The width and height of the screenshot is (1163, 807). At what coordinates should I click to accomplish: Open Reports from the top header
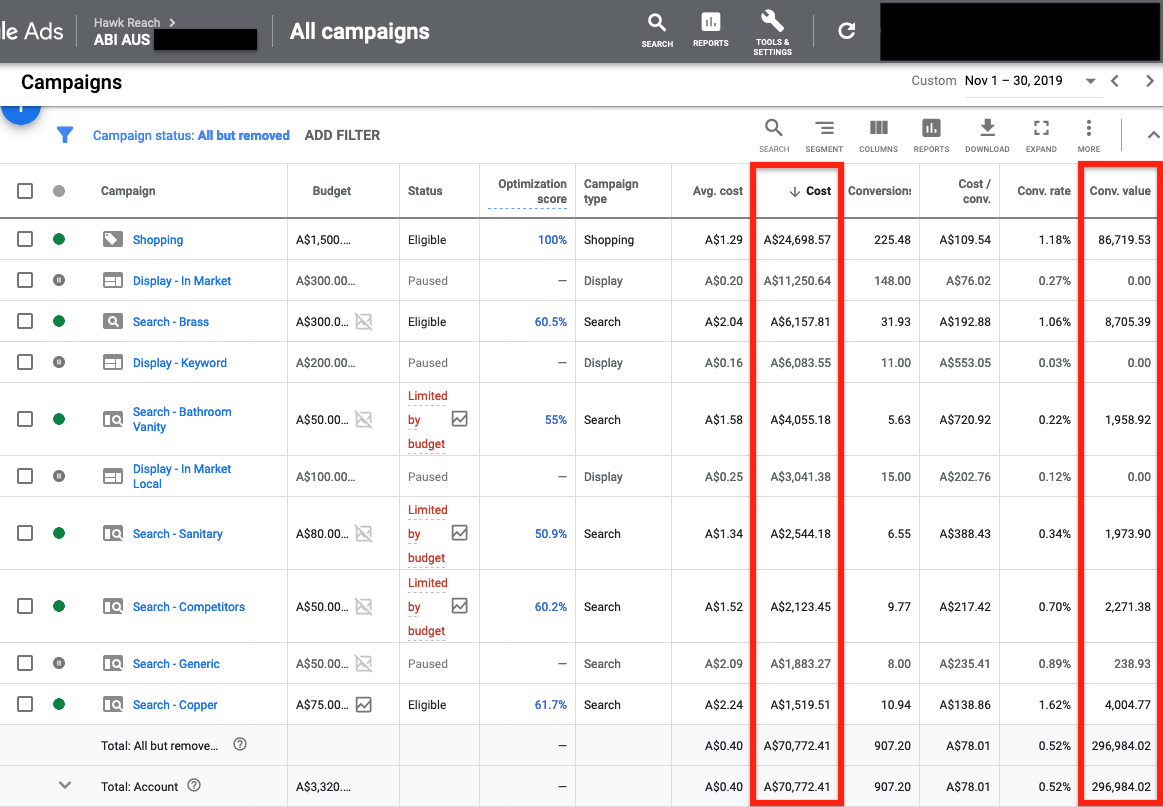(710, 29)
